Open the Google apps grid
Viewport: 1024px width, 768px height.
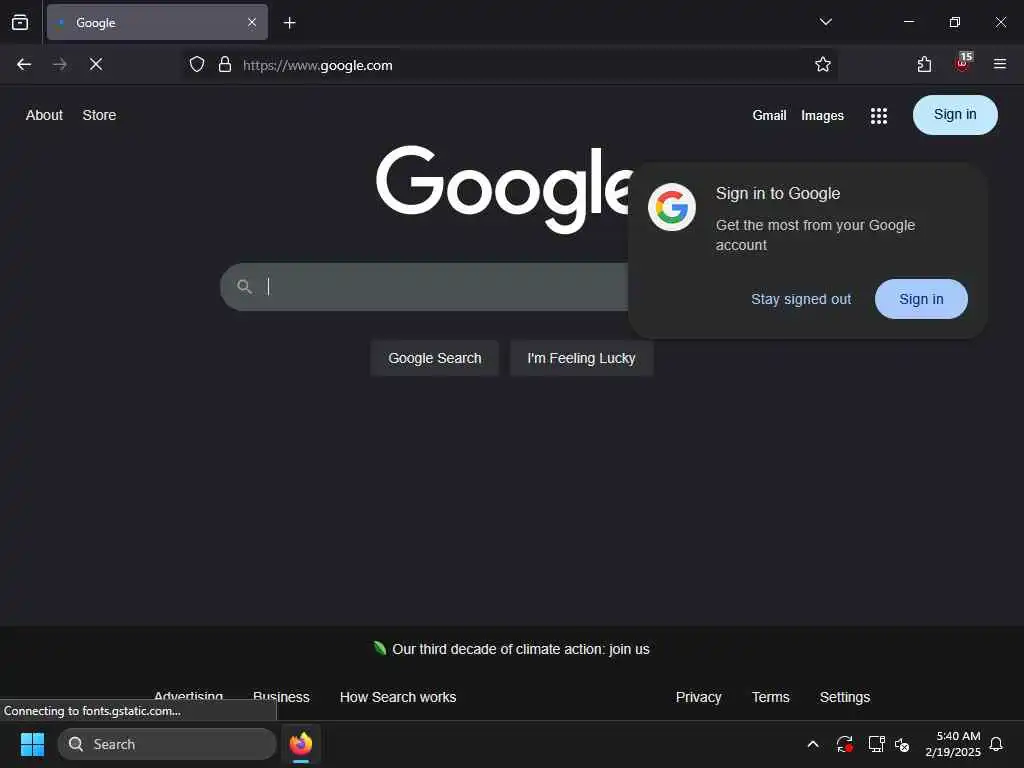point(879,116)
